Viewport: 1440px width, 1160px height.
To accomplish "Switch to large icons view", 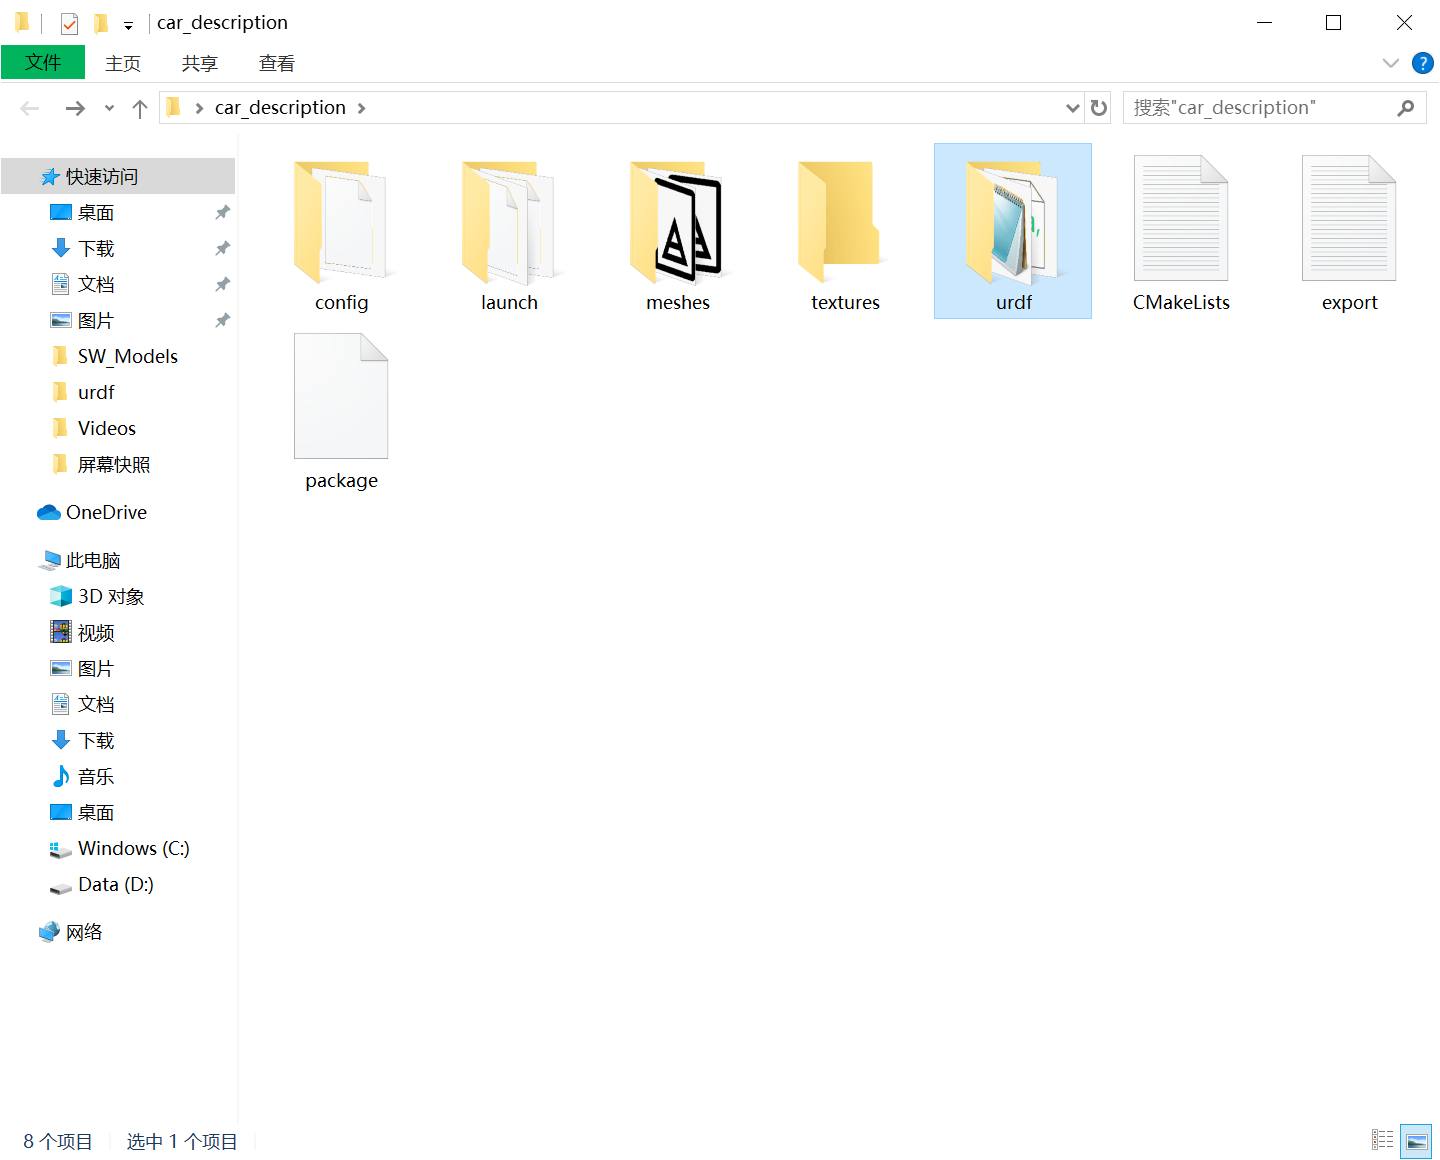I will (1416, 1140).
